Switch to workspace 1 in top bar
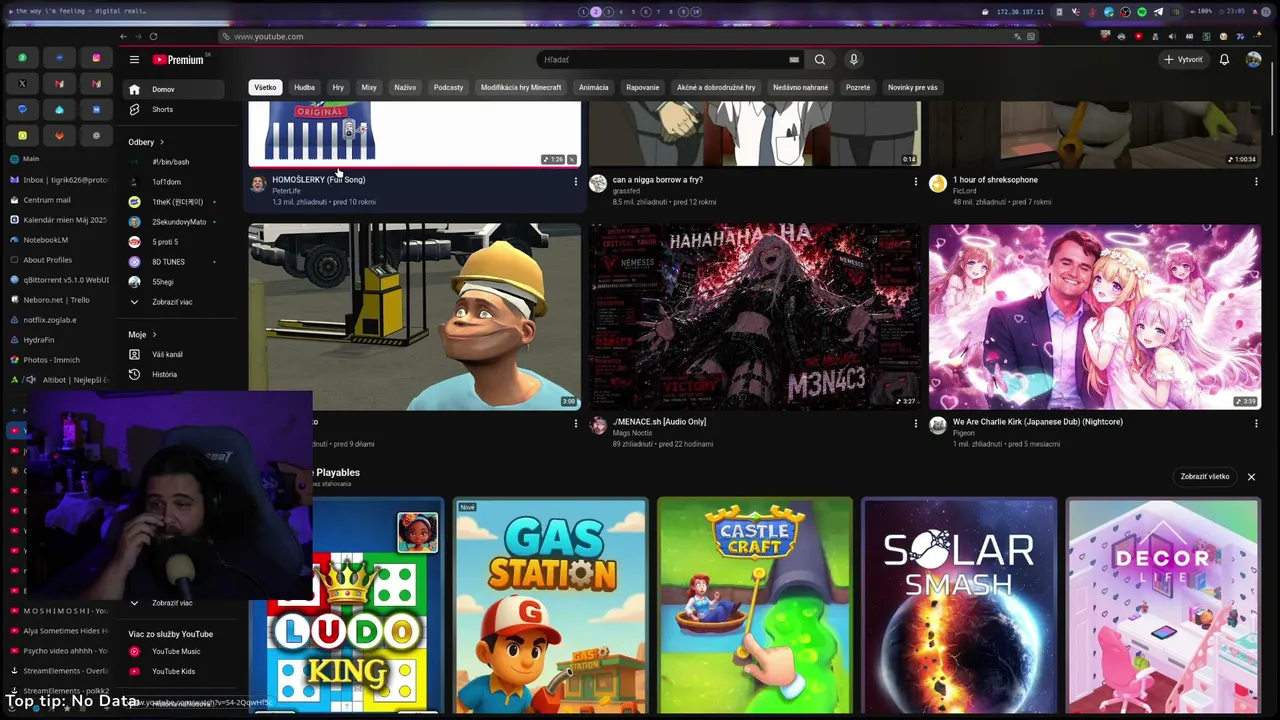The width and height of the screenshot is (1280, 720). (583, 12)
